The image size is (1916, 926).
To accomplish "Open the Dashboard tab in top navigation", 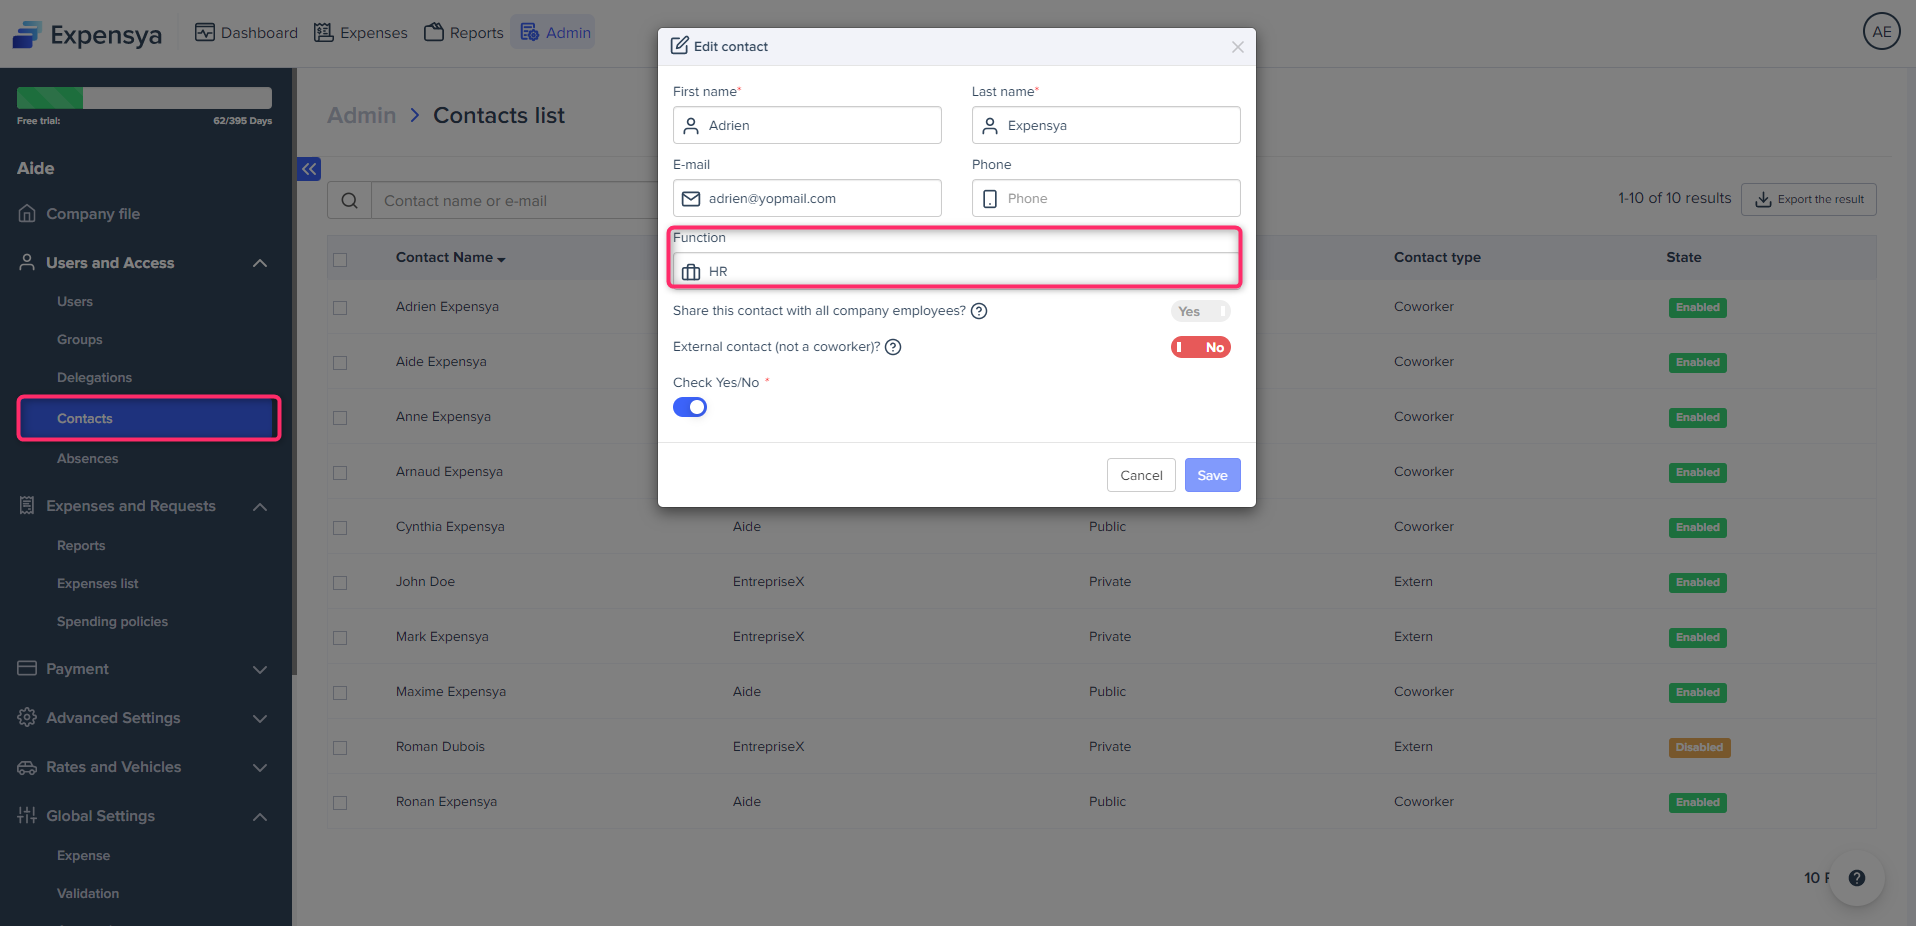I will pyautogui.click(x=246, y=33).
